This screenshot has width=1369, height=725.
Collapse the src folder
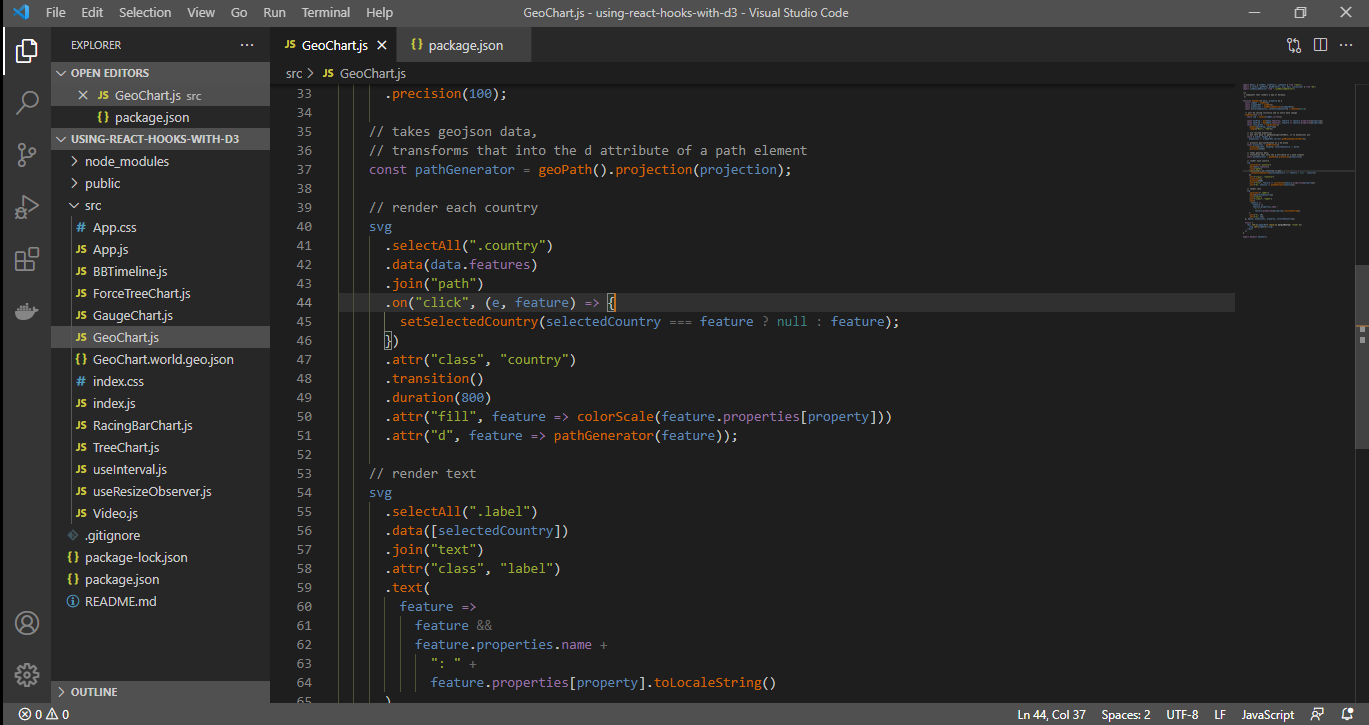[160, 205]
